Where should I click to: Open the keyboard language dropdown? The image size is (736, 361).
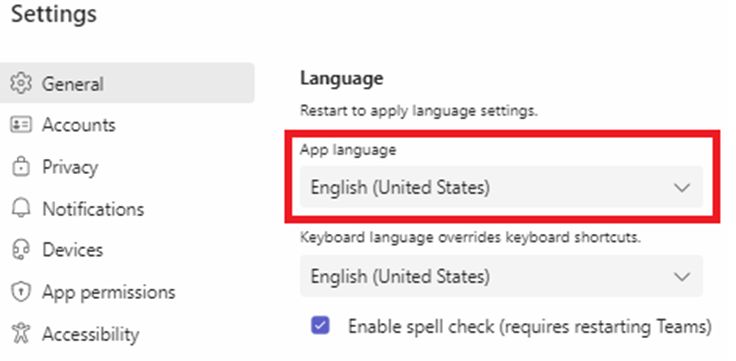pyautogui.click(x=501, y=276)
